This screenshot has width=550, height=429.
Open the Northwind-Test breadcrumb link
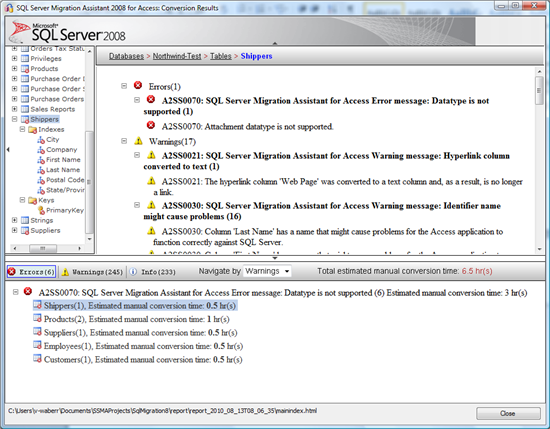click(x=177, y=56)
